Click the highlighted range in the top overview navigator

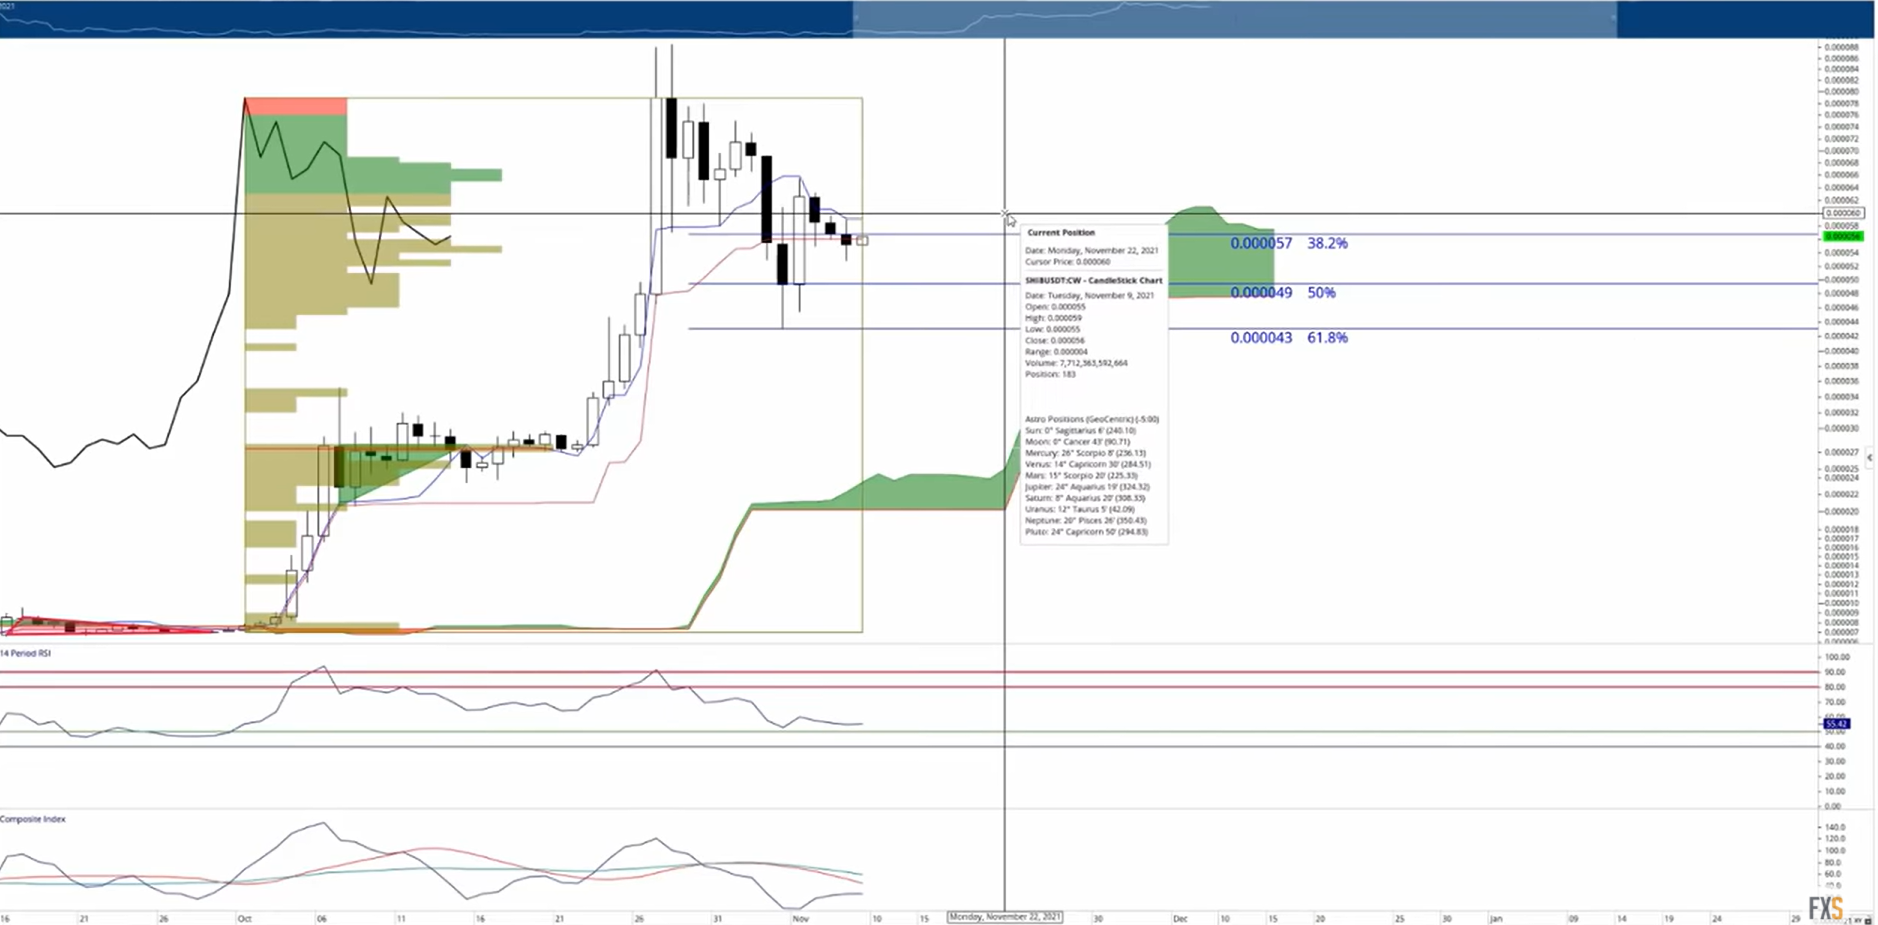click(x=1234, y=19)
